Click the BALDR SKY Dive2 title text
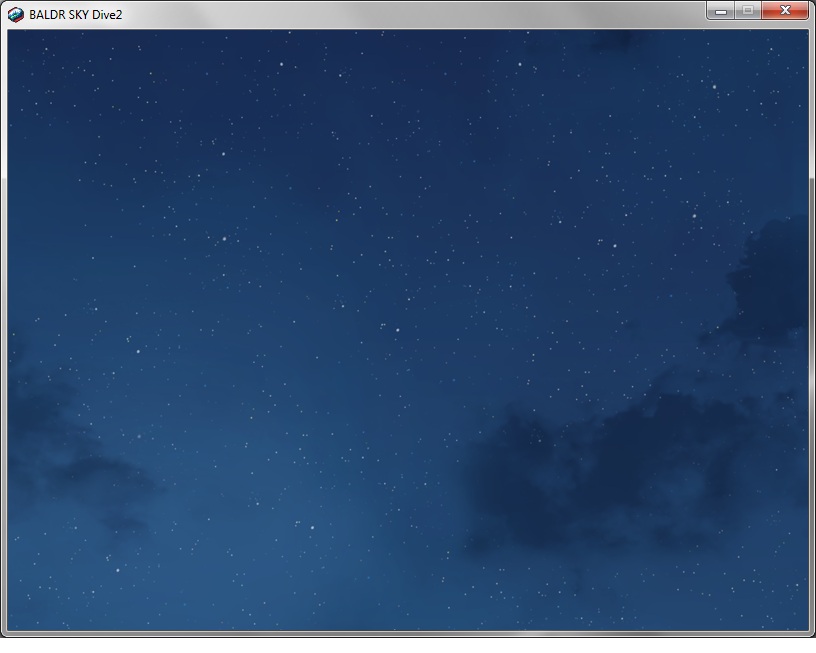816x653 pixels. (x=75, y=15)
